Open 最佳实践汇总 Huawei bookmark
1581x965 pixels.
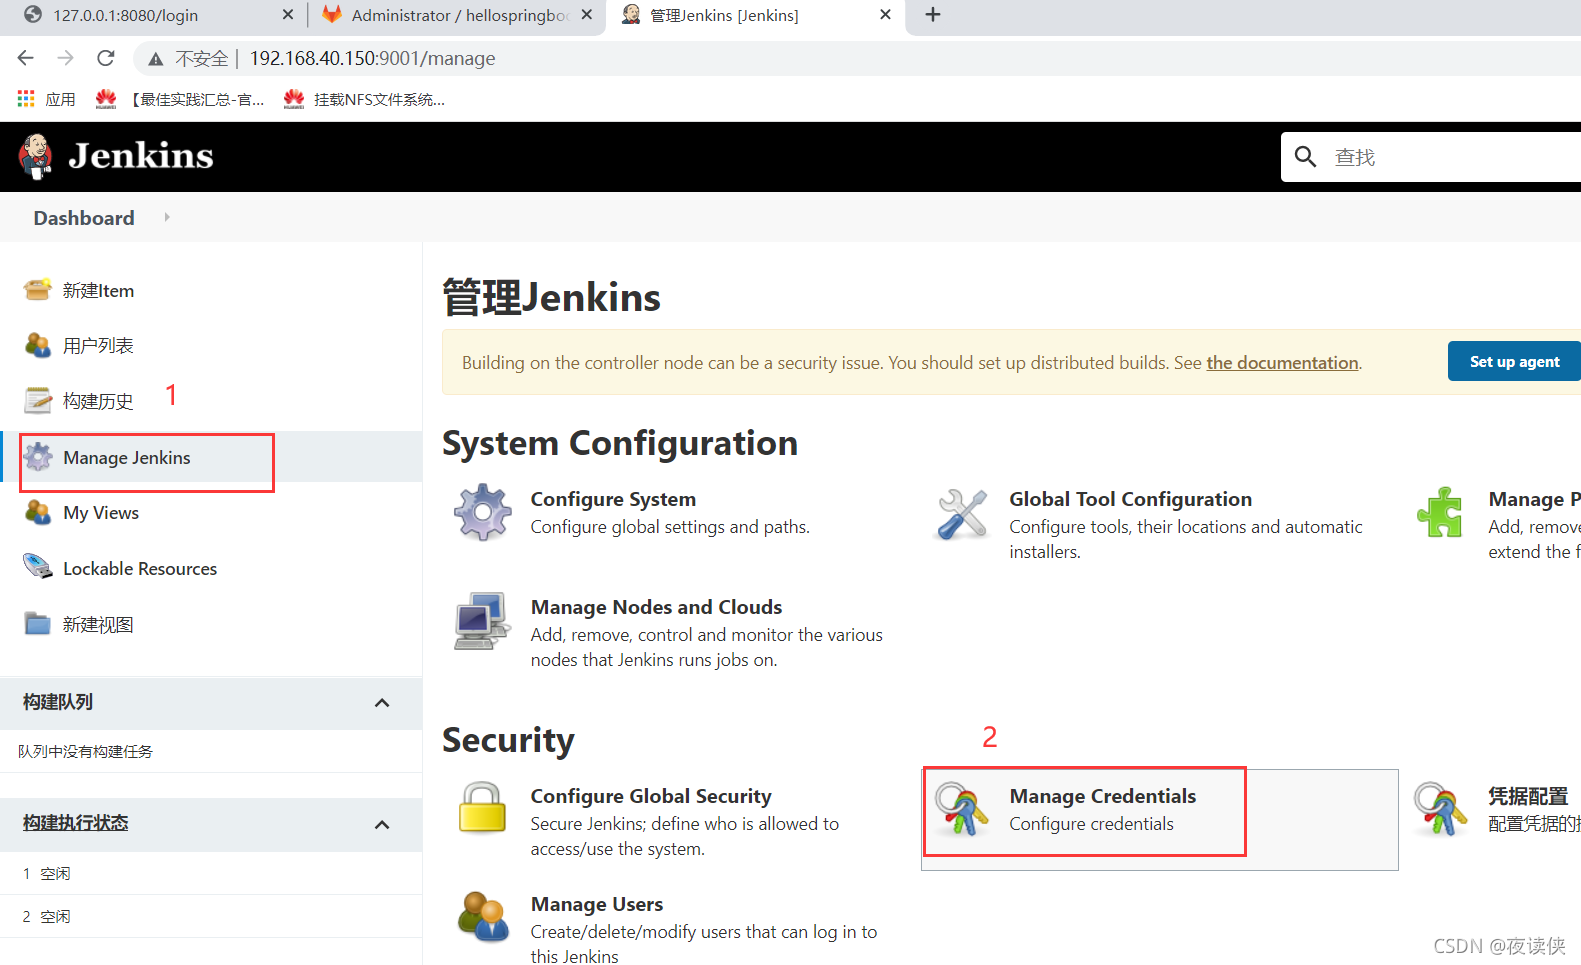[x=180, y=99]
